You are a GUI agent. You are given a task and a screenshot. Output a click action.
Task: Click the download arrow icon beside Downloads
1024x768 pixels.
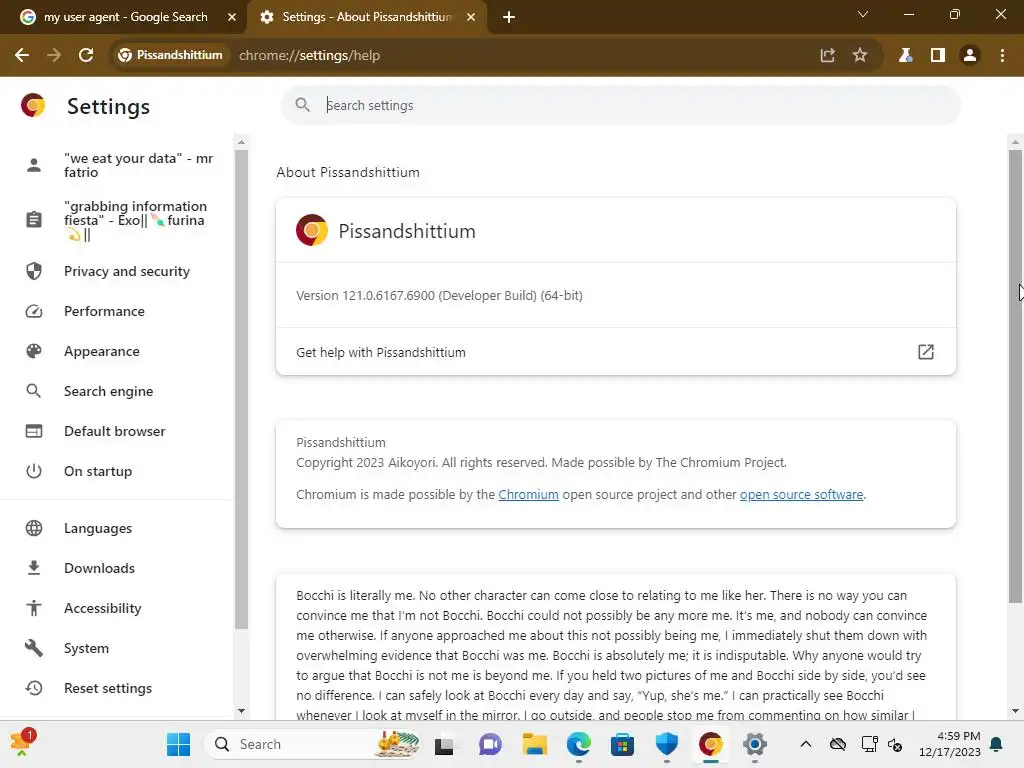point(34,568)
